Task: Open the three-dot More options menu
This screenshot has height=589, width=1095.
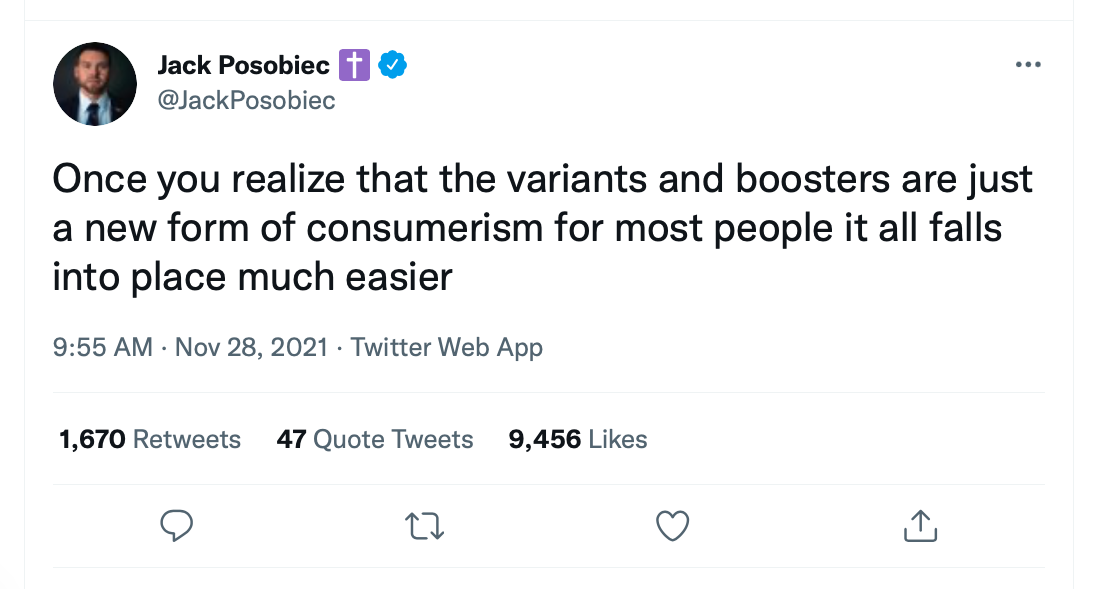Action: 1027,66
